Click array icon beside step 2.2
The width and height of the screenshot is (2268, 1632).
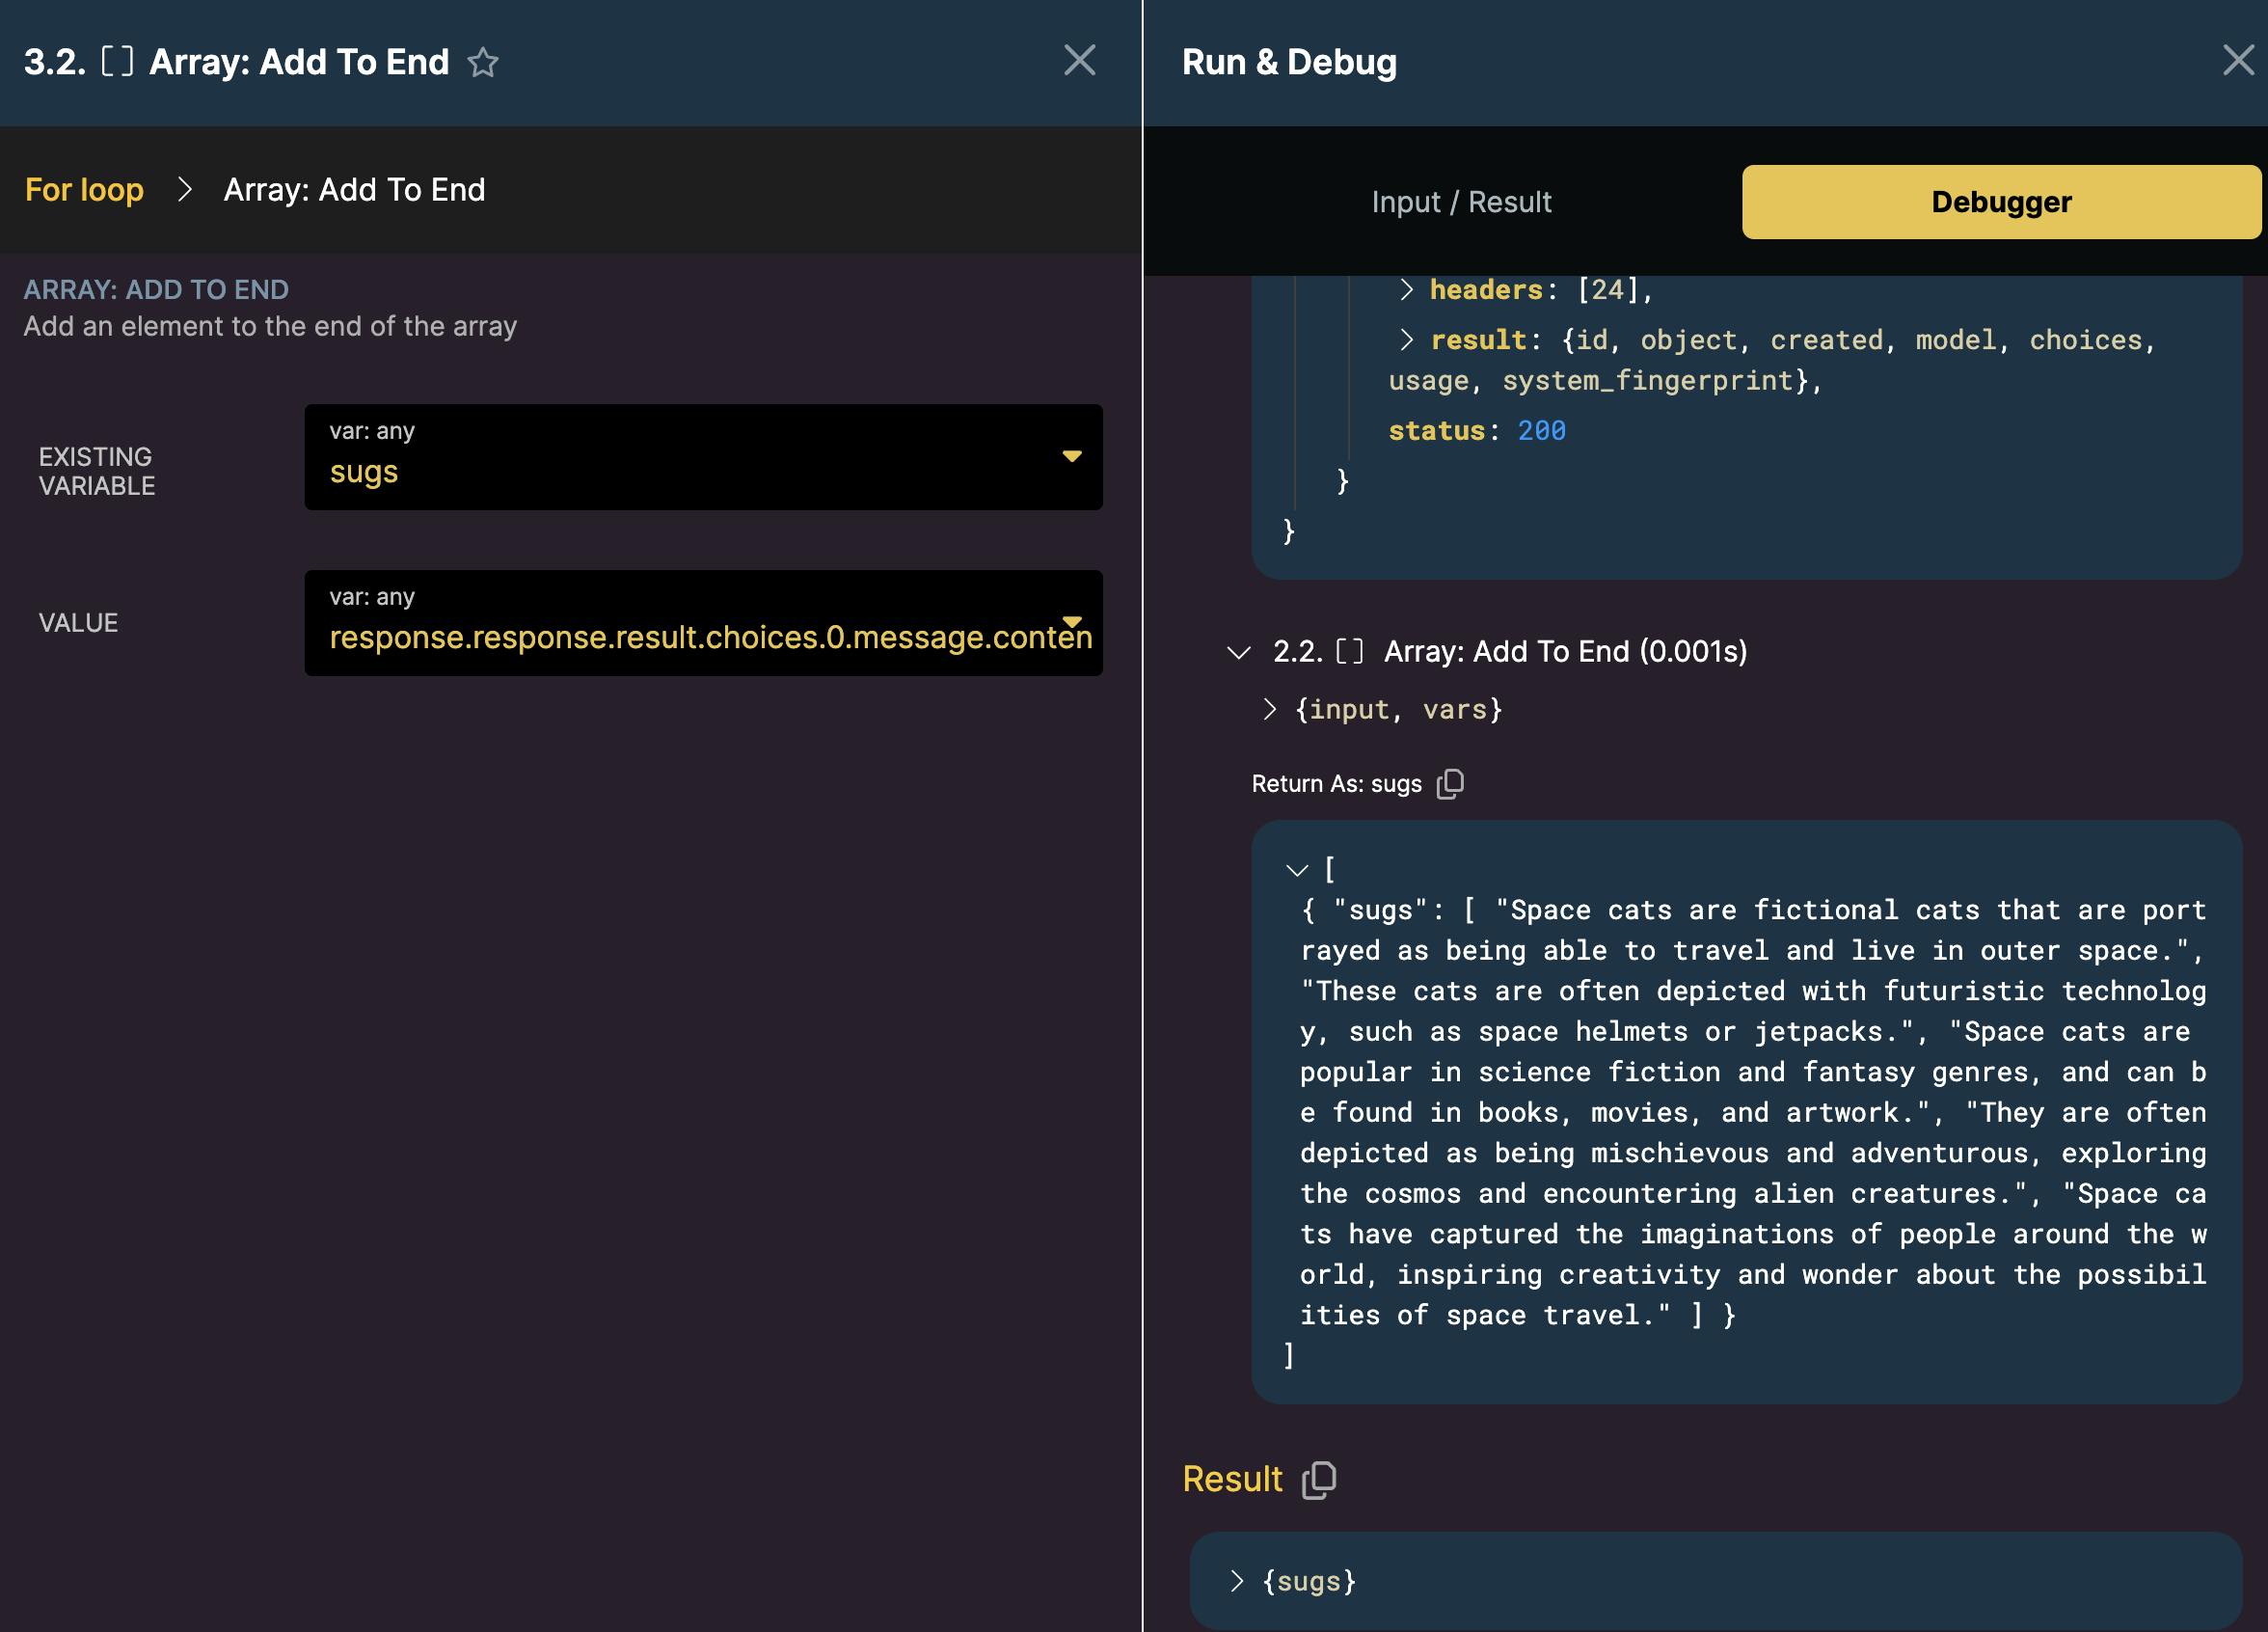tap(1349, 652)
